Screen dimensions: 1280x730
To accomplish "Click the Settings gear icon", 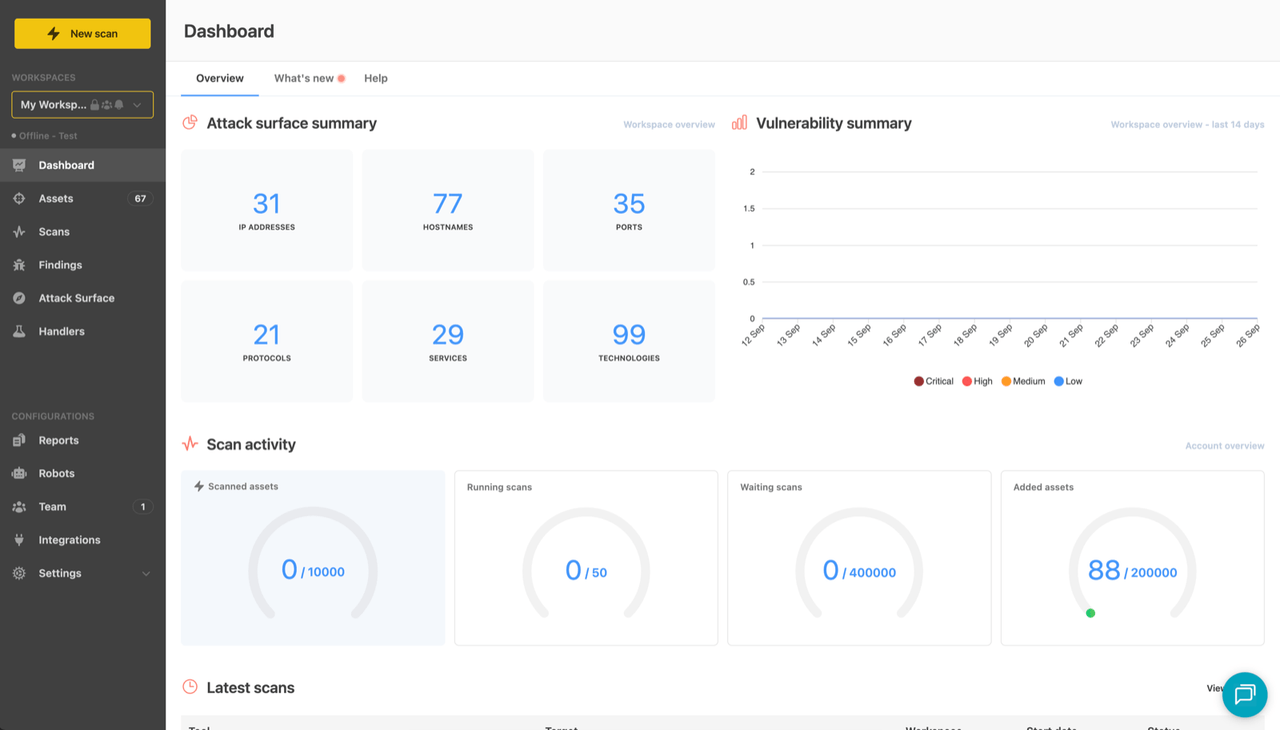I will [19, 573].
